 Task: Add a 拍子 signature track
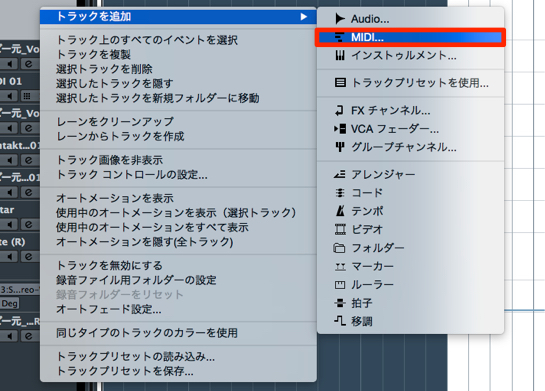tap(410, 303)
